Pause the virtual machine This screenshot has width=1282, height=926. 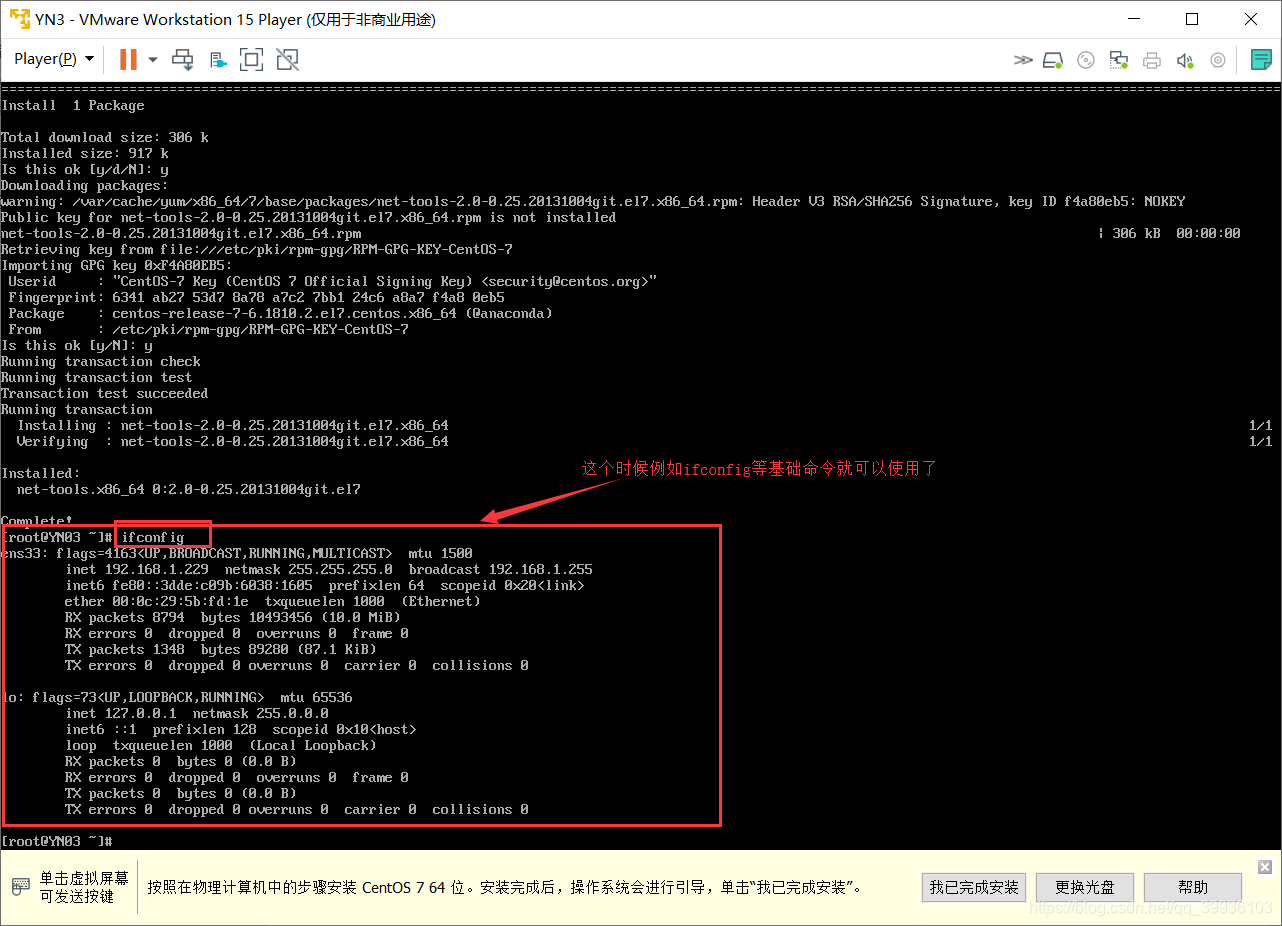[128, 59]
